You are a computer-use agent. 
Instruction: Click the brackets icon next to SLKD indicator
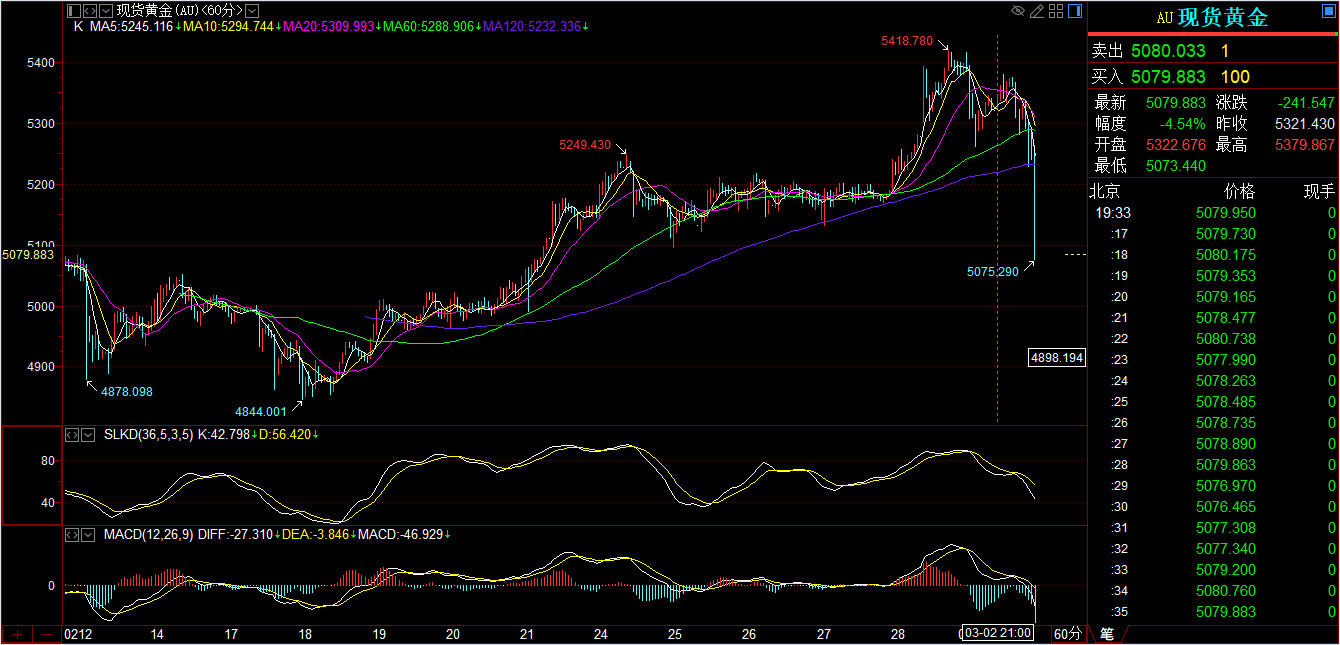(x=73, y=435)
